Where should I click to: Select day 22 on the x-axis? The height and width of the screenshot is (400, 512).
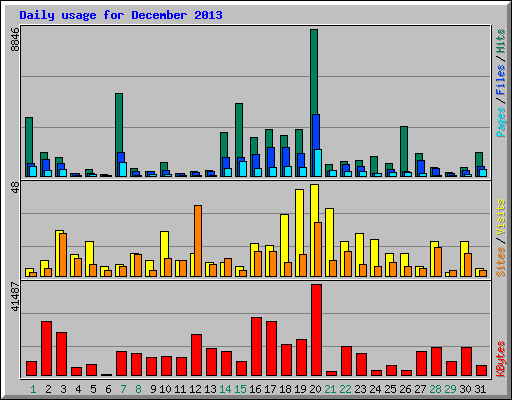[x=345, y=389]
